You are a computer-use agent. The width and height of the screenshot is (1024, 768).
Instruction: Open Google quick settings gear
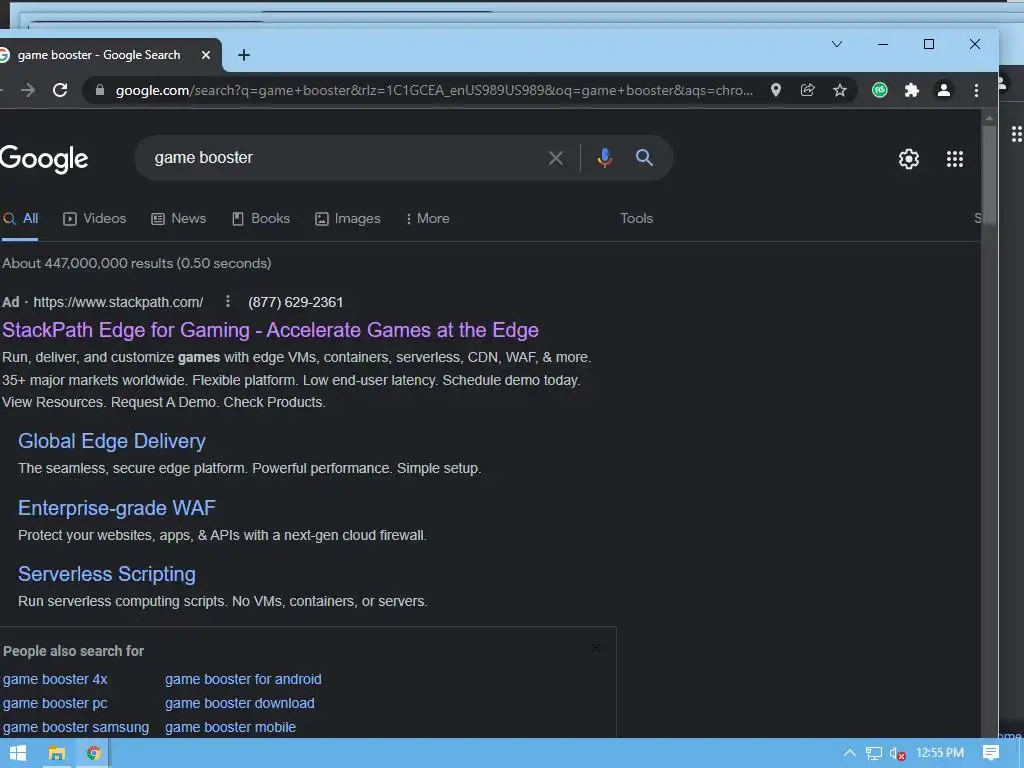click(909, 159)
